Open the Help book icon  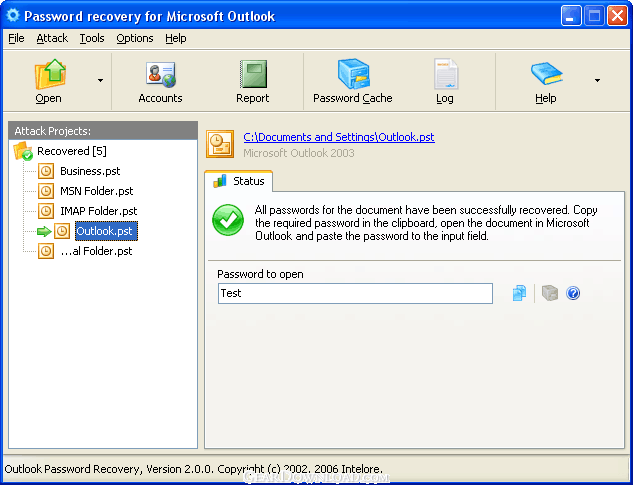(547, 74)
